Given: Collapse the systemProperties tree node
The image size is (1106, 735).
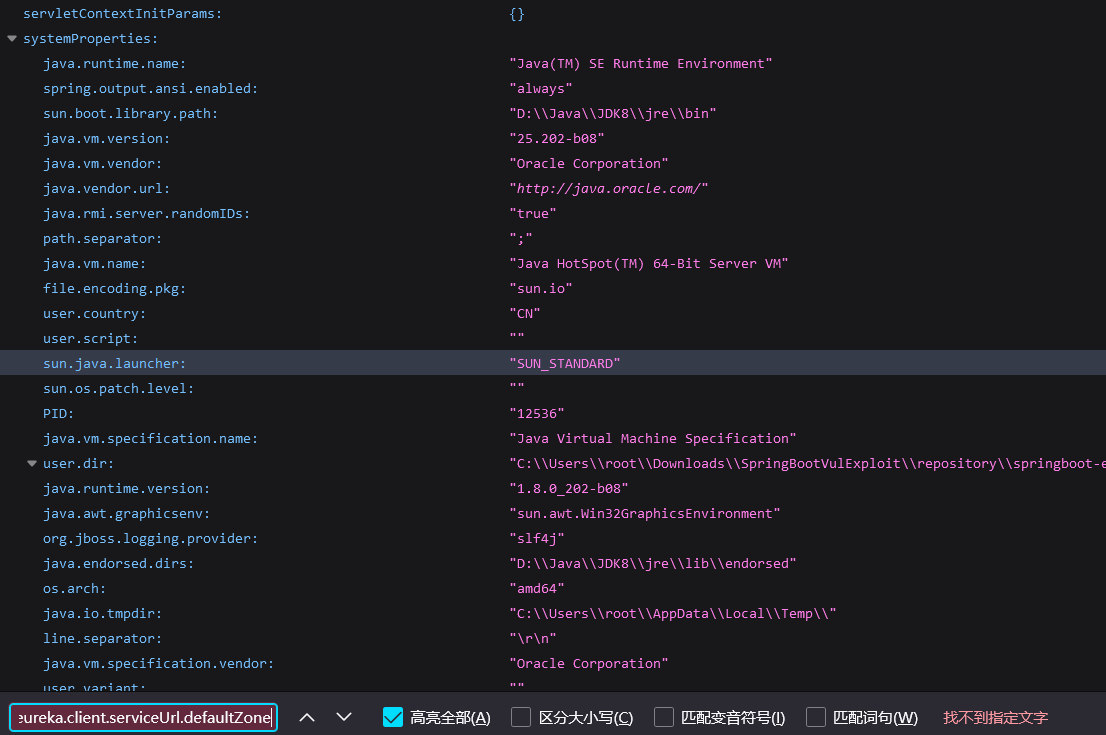Looking at the screenshot, I should (x=12, y=39).
